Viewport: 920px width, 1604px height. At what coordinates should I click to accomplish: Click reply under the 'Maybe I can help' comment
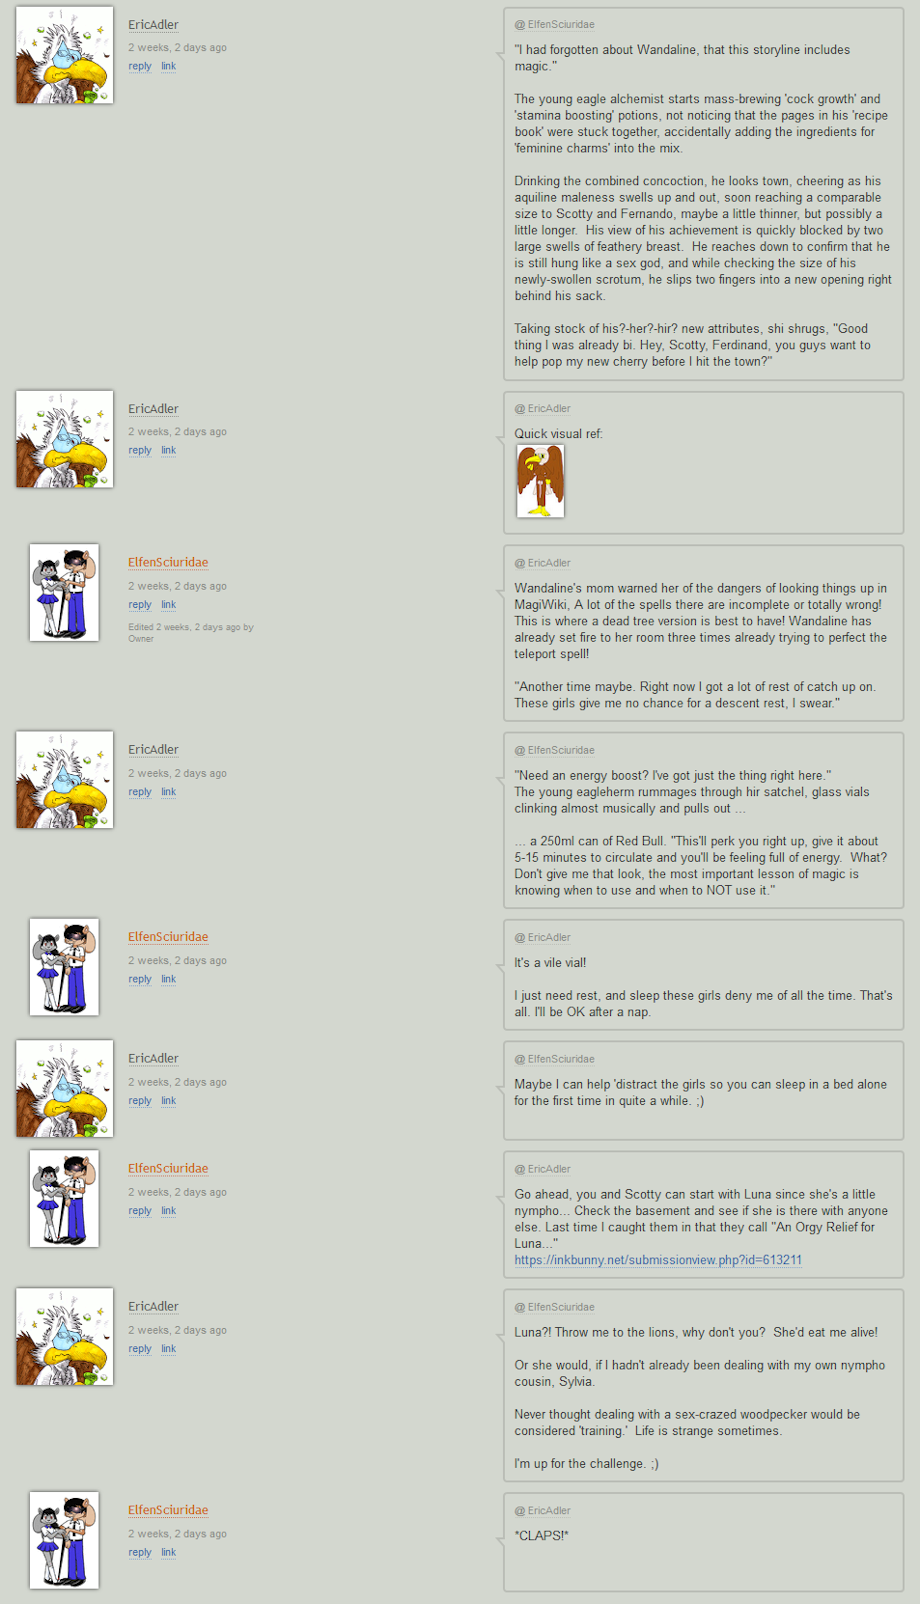(140, 1101)
